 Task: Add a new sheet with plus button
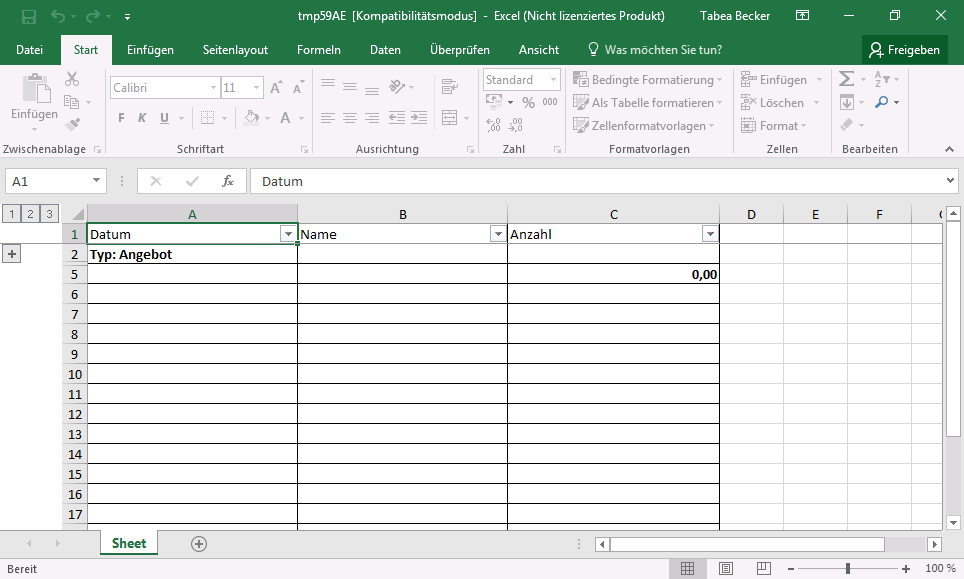[x=199, y=544]
